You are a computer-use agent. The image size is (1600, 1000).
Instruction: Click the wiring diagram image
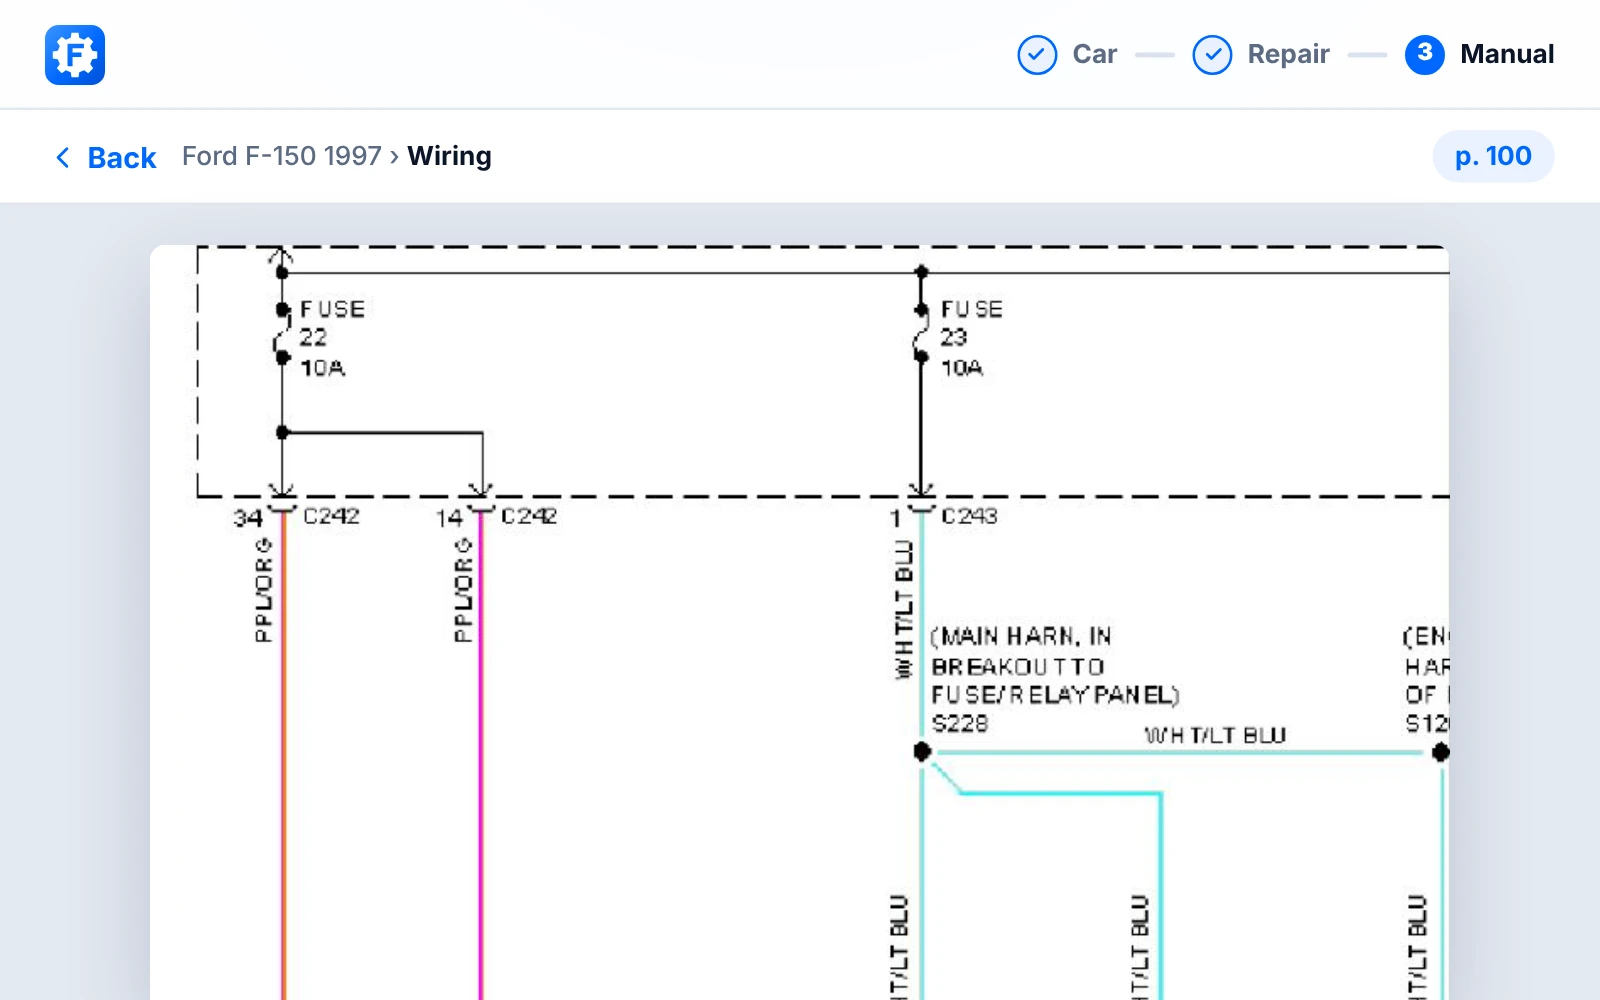coord(799,622)
